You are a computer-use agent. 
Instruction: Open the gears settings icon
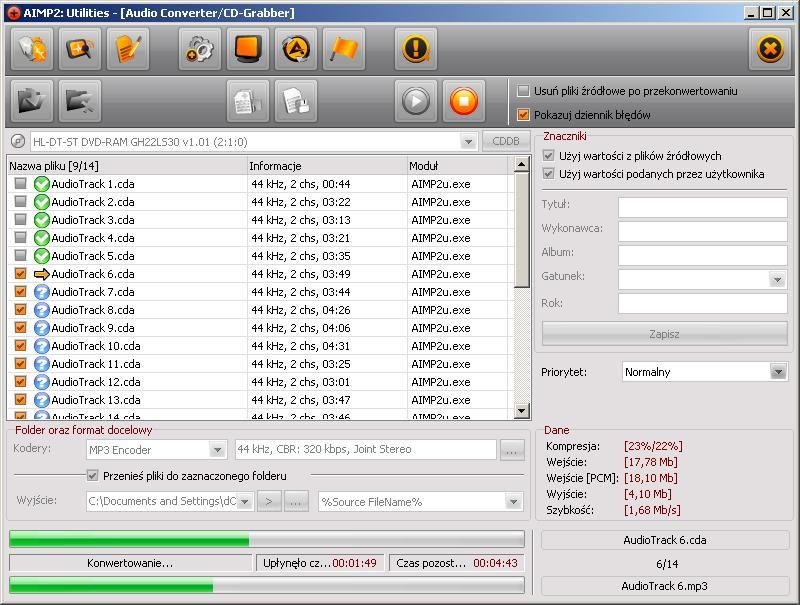tap(199, 49)
